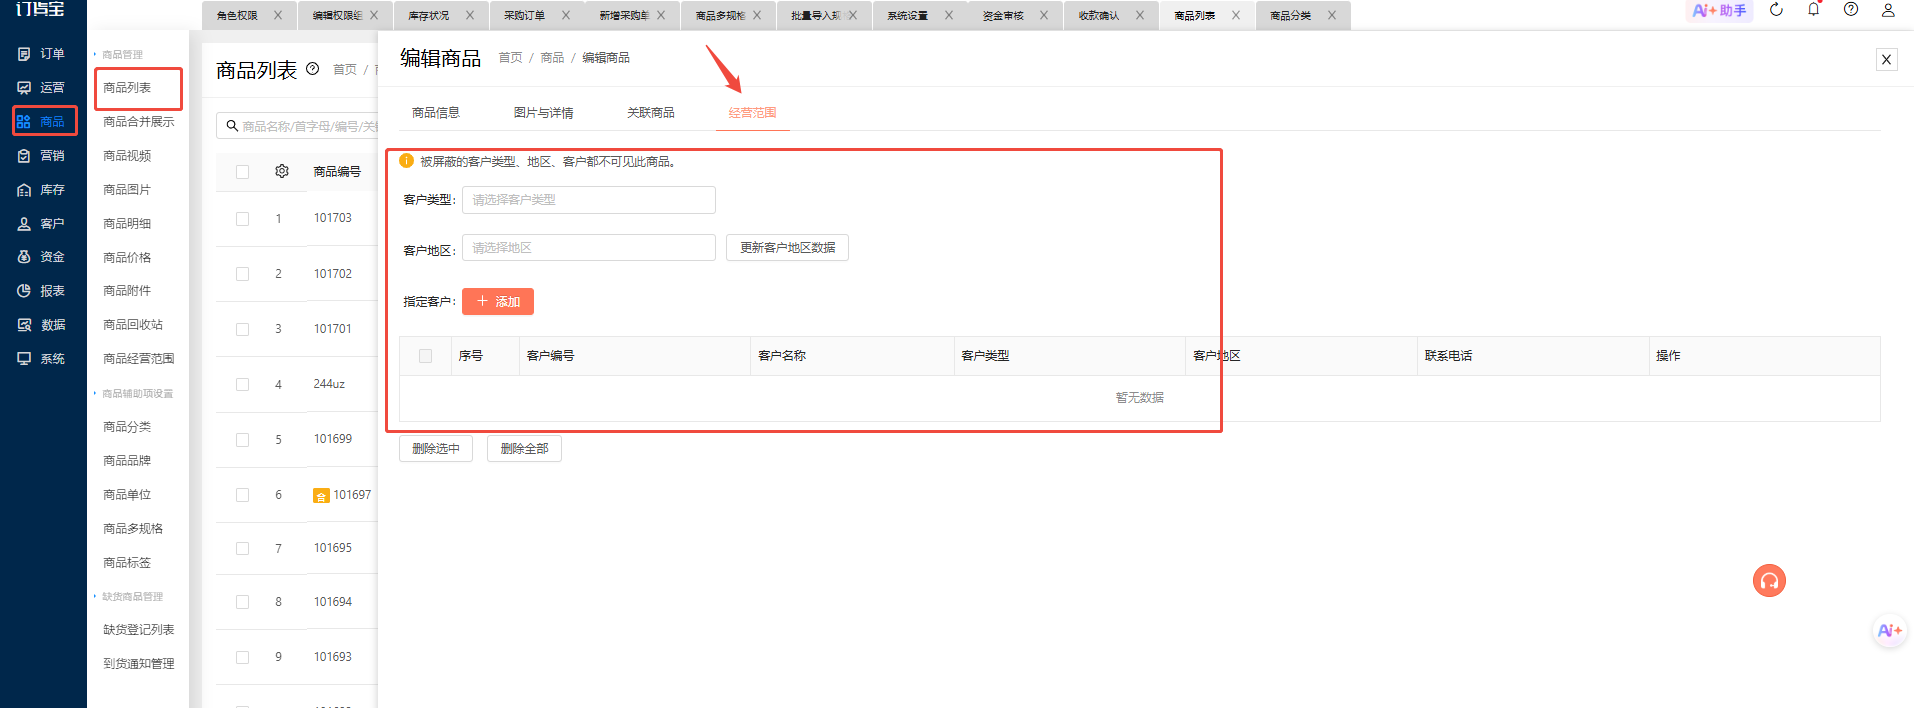Click the help icon beside 商品列表 title
This screenshot has width=1914, height=708.
pyautogui.click(x=312, y=69)
